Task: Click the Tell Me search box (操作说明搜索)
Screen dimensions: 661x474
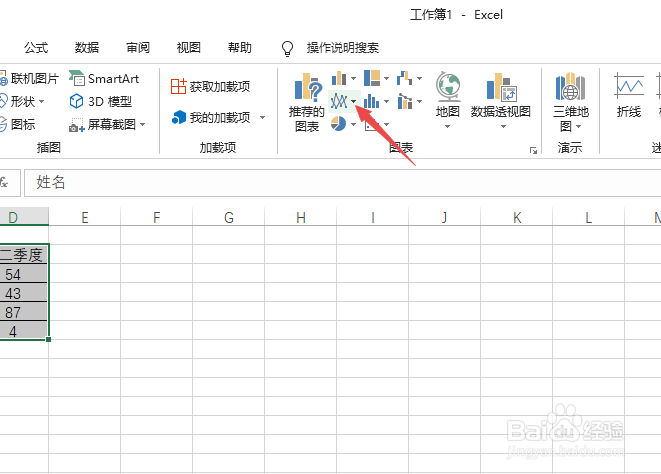Action: (x=343, y=48)
